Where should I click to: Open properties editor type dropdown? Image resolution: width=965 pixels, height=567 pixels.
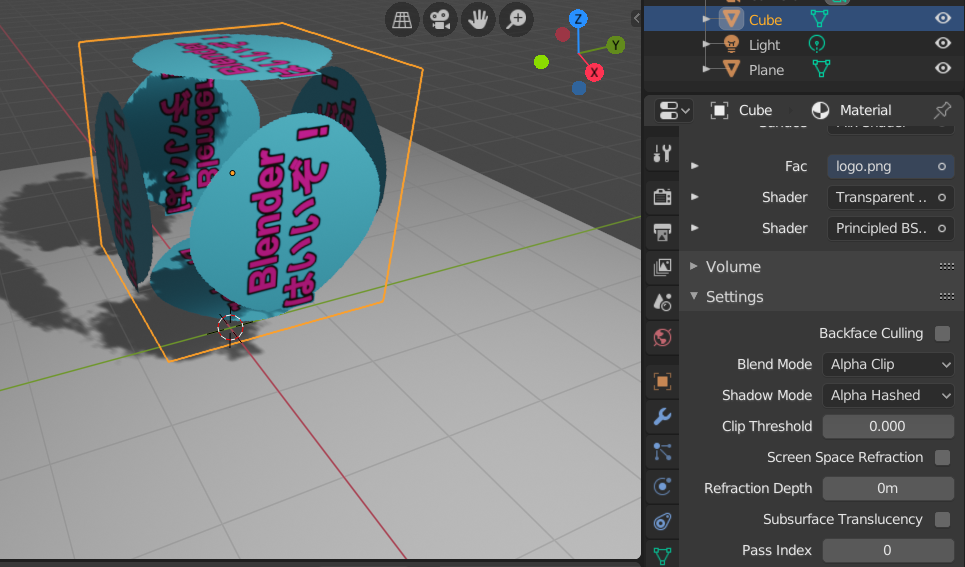pos(674,111)
